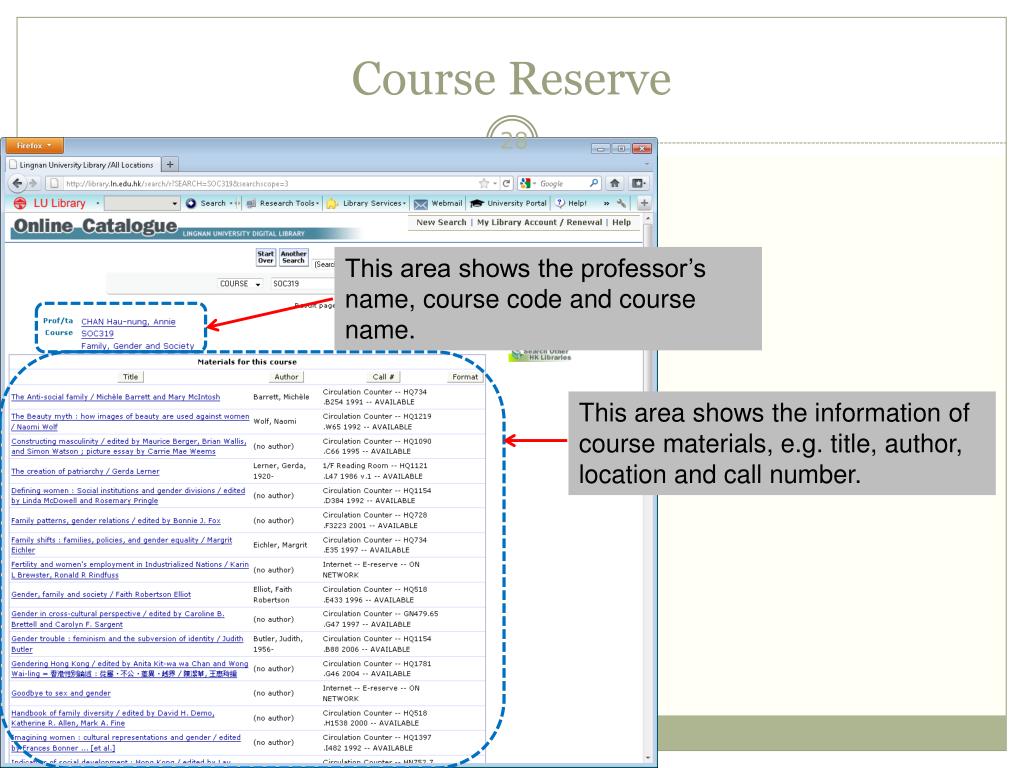Click the LU Library toolbar logo

(x=50, y=203)
